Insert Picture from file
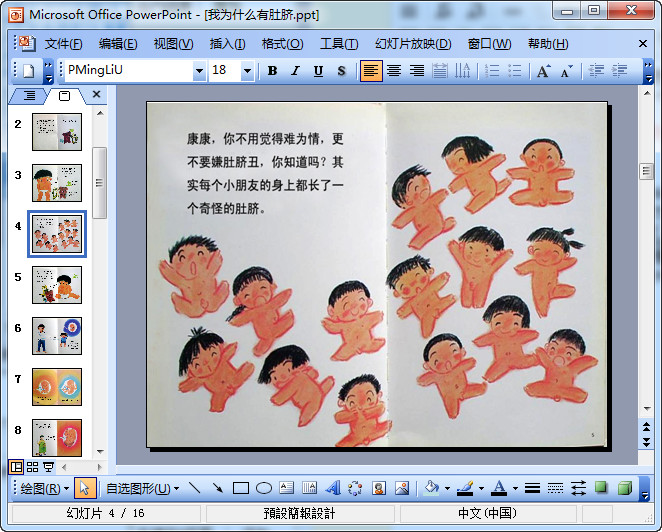 coord(402,488)
